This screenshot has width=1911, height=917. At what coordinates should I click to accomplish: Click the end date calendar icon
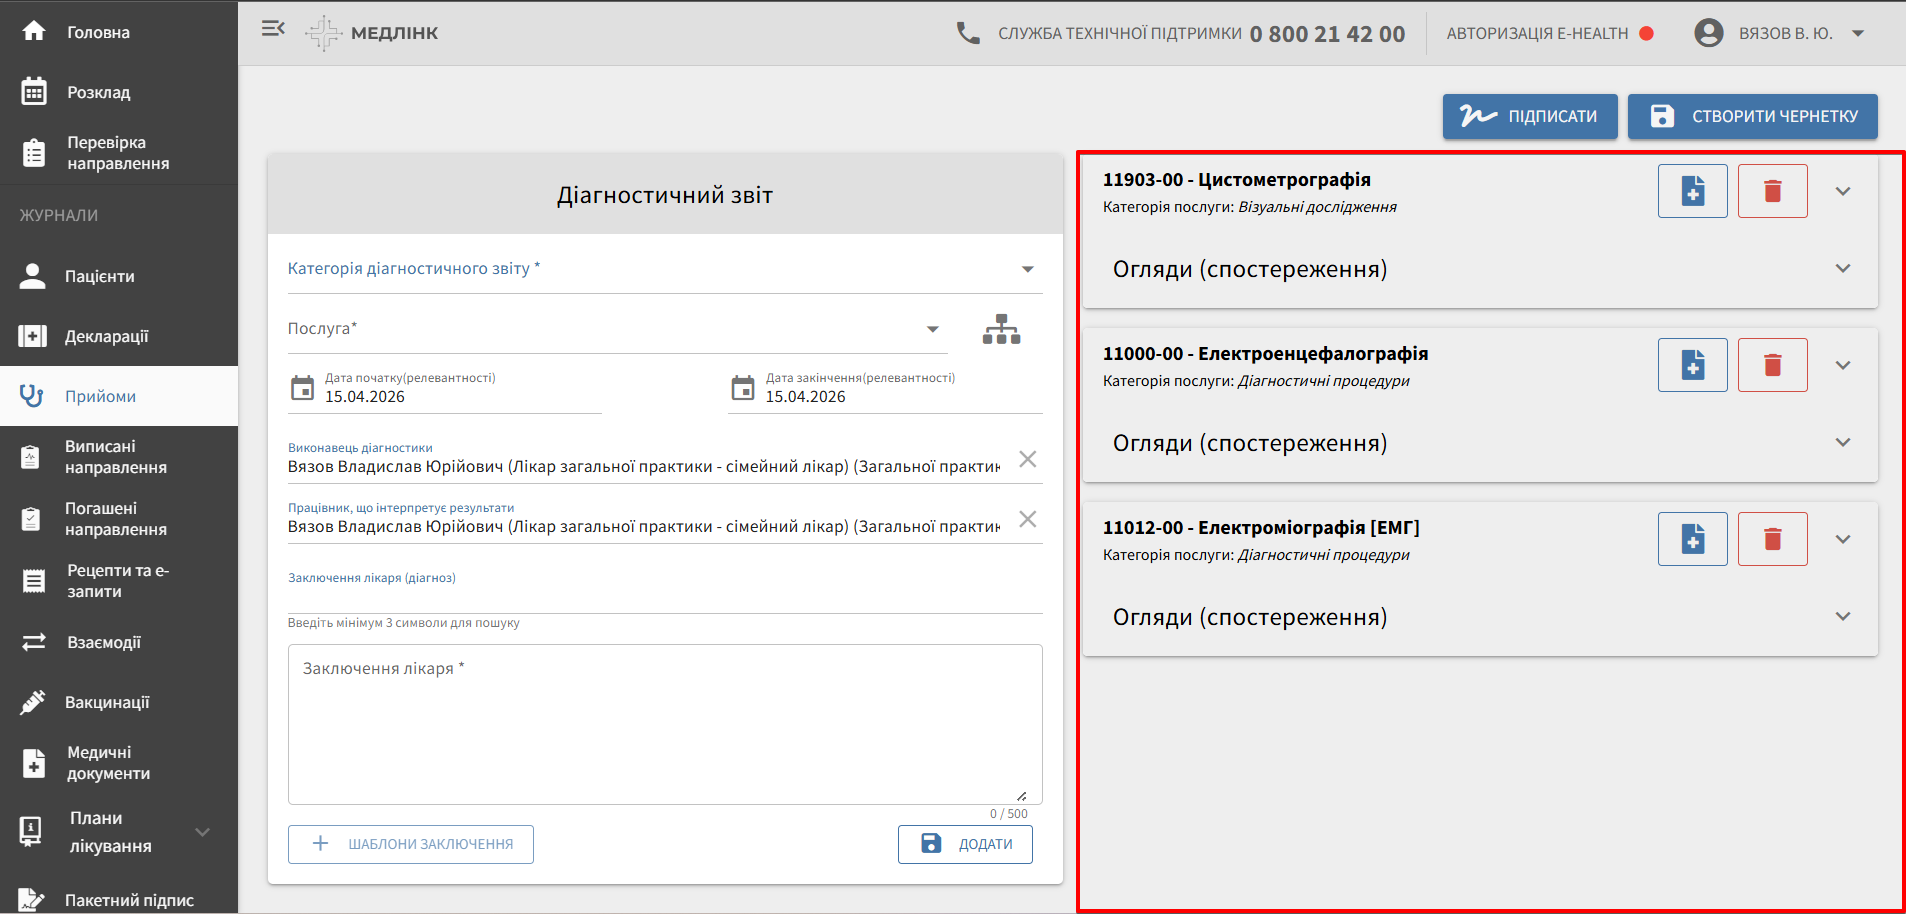(743, 388)
